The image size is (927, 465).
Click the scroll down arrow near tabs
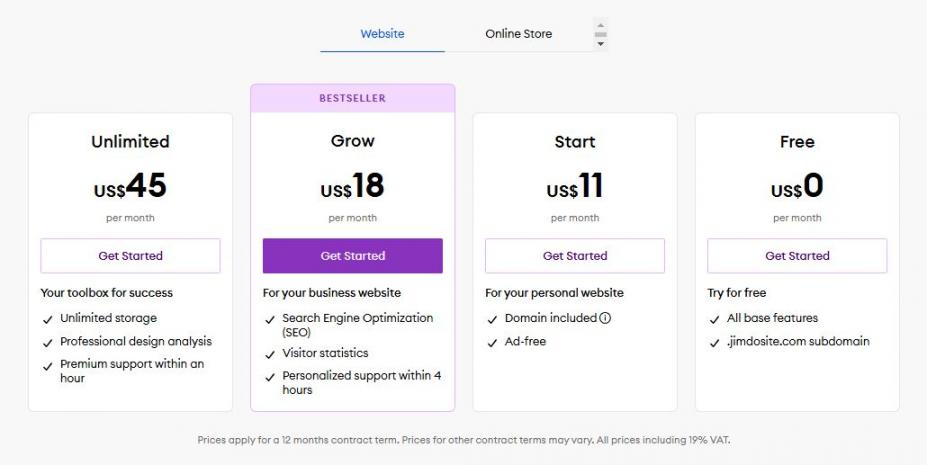point(600,44)
